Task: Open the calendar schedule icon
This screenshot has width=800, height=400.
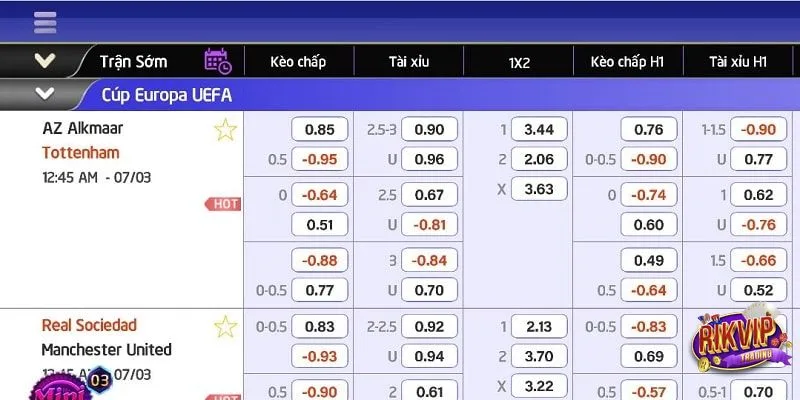Action: (218, 61)
